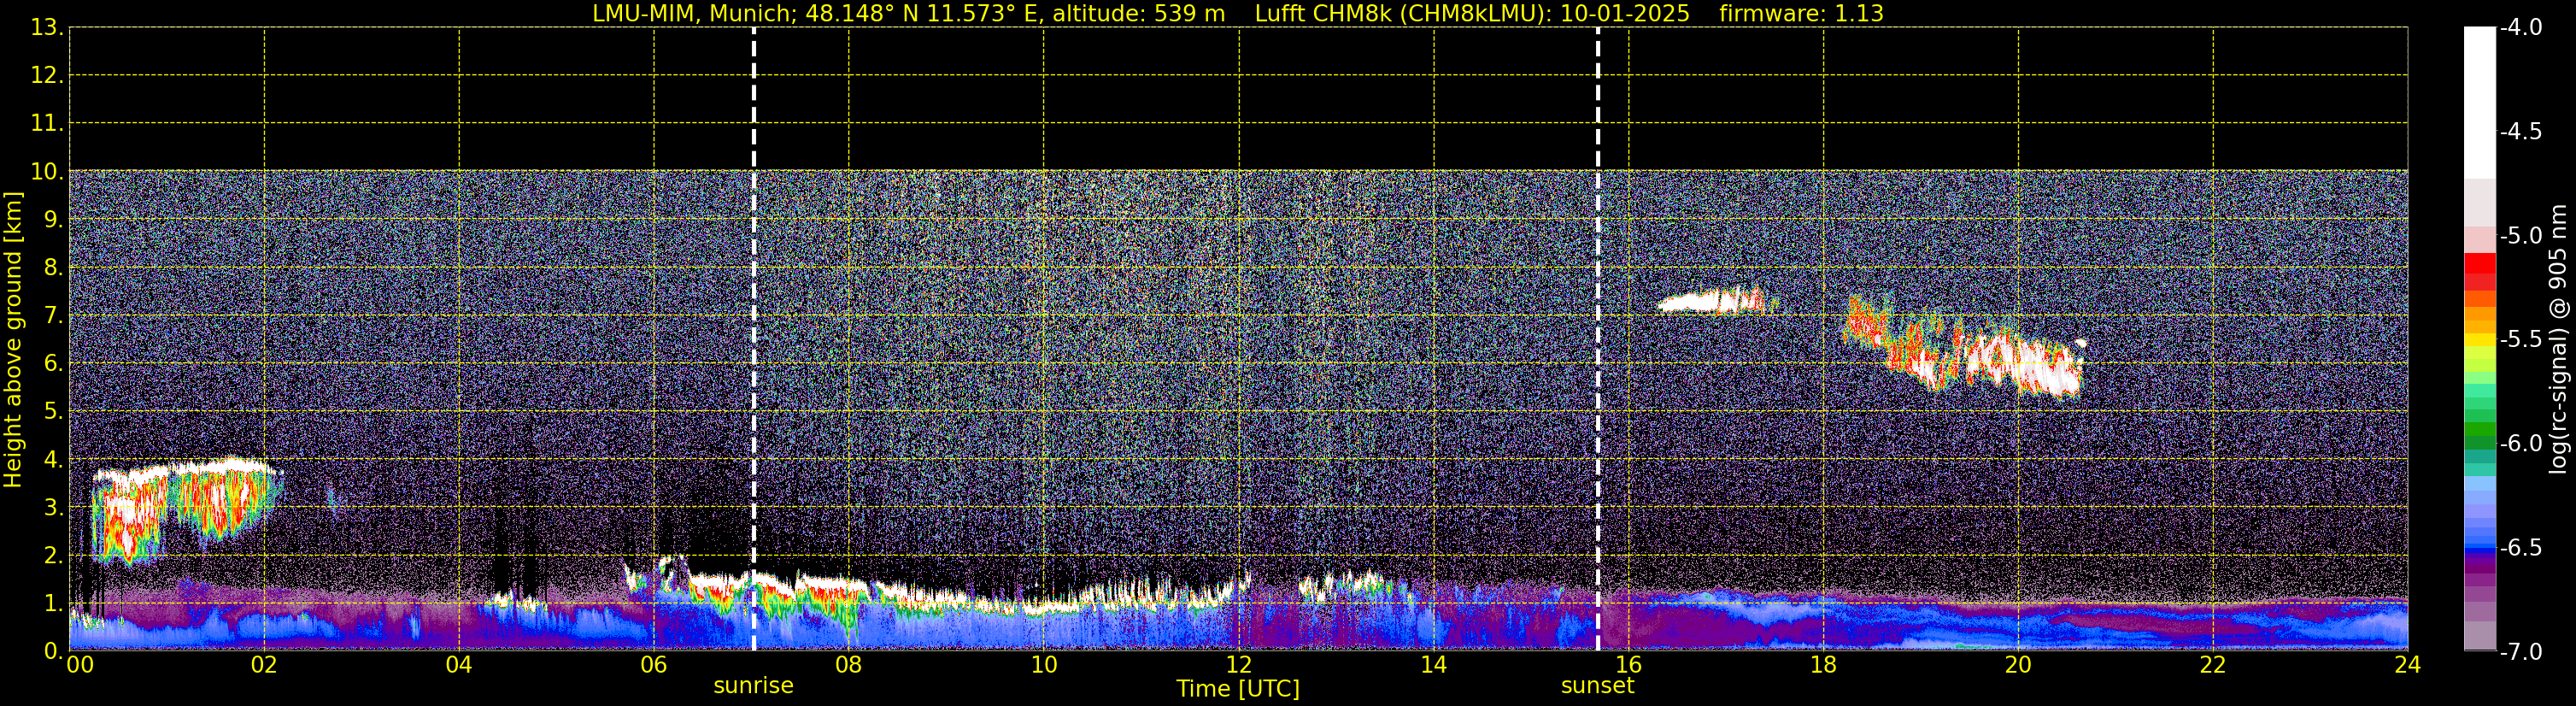Click the 2 km height tick label
This screenshot has height=706, width=2576.
tap(53, 556)
